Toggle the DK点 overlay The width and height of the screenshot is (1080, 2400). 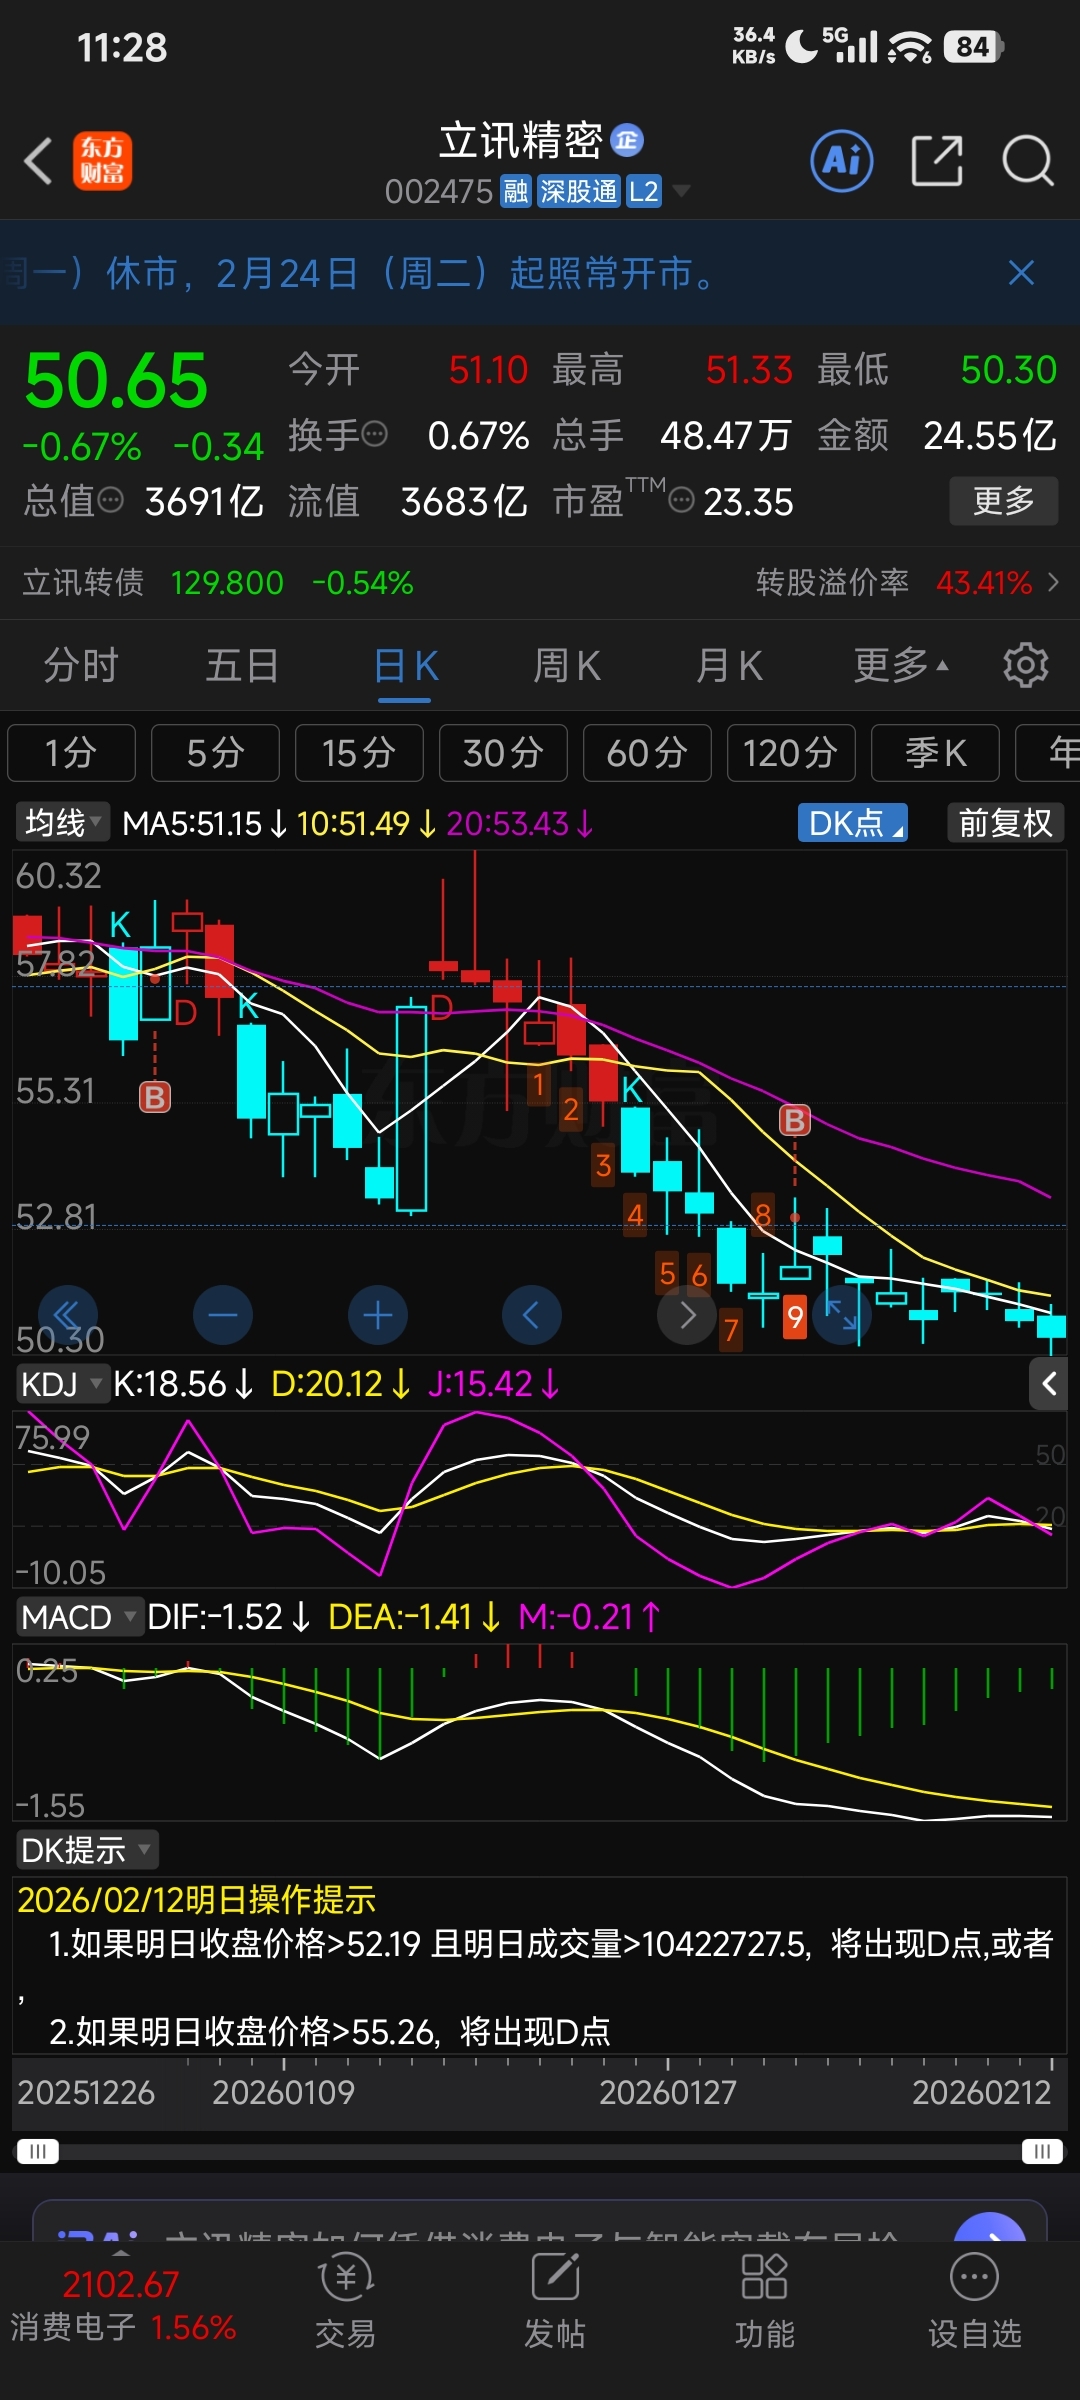point(853,823)
